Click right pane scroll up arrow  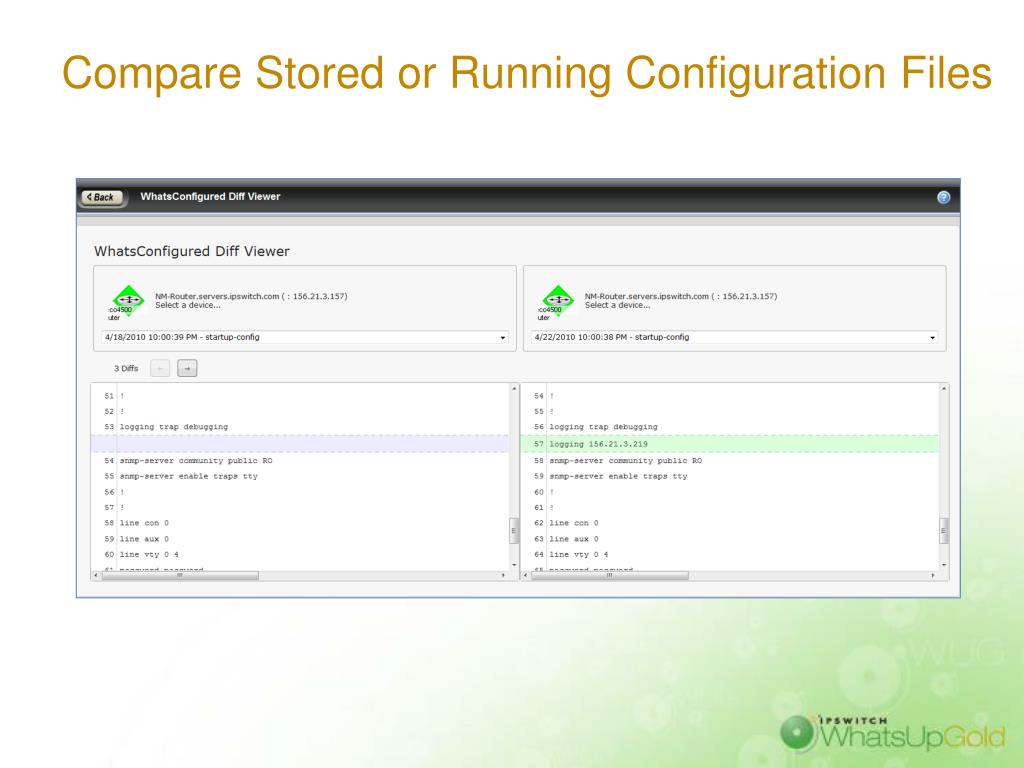tap(944, 389)
